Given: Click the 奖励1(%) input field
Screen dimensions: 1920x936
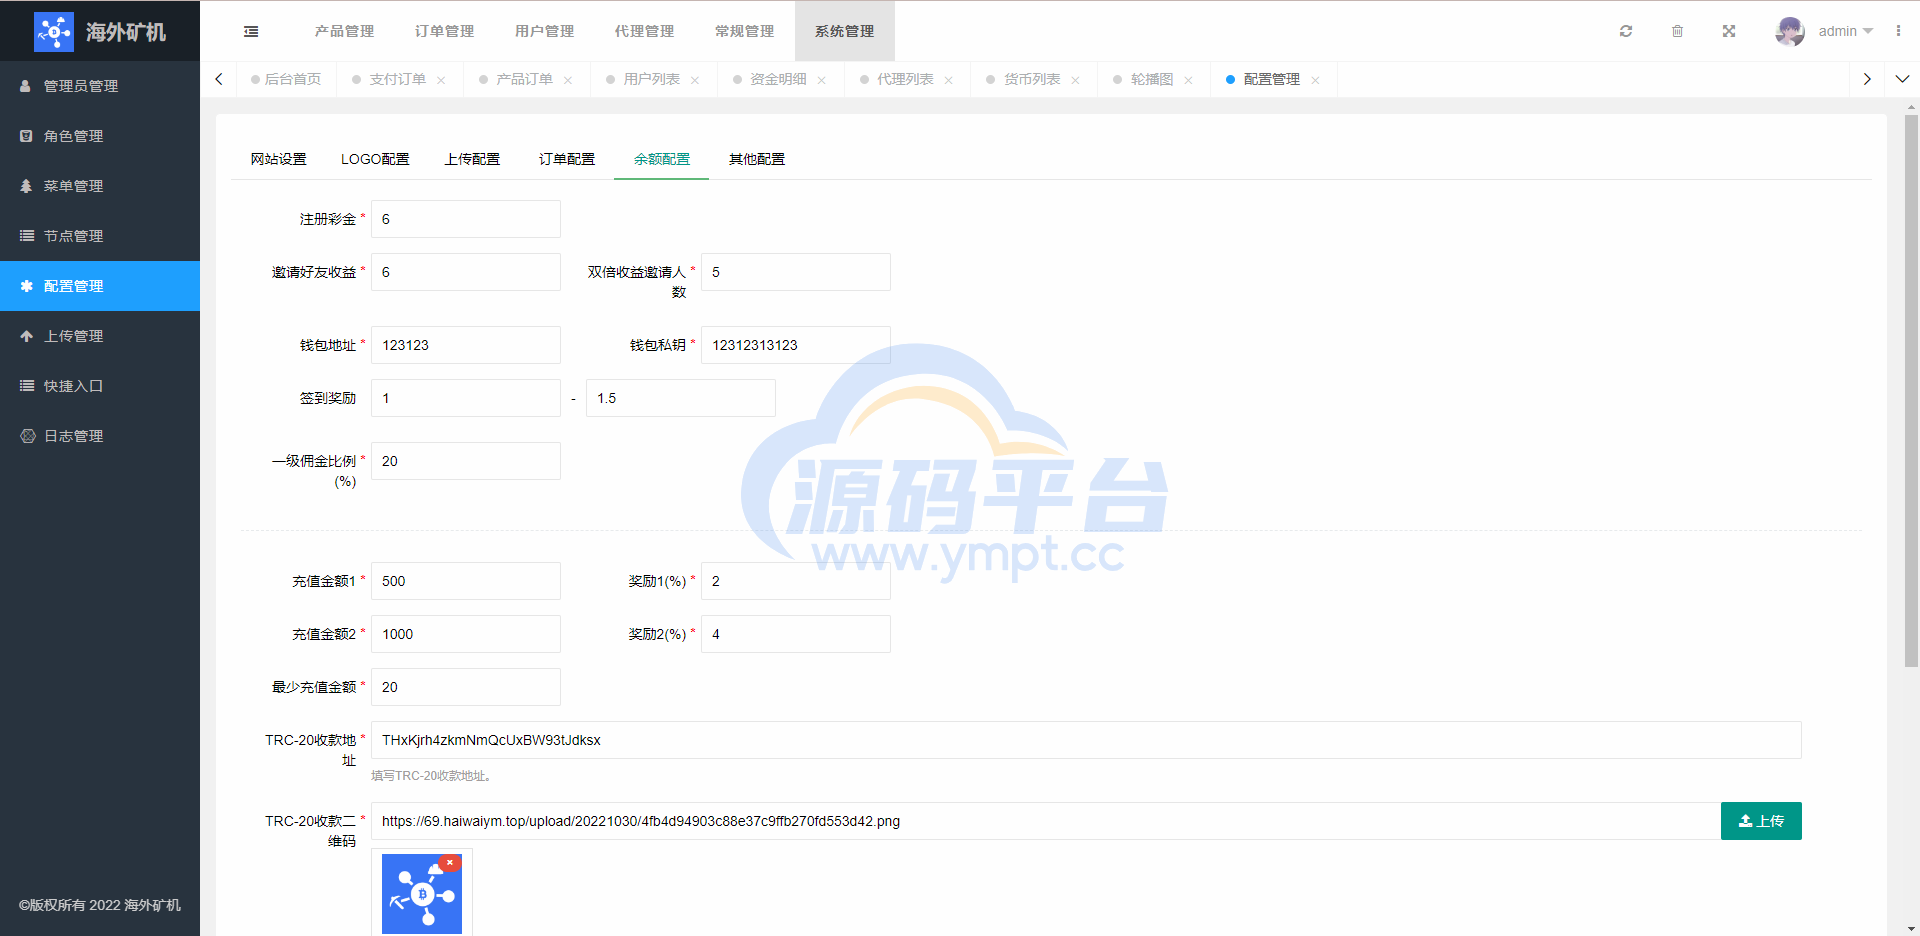Looking at the screenshot, I should point(796,581).
